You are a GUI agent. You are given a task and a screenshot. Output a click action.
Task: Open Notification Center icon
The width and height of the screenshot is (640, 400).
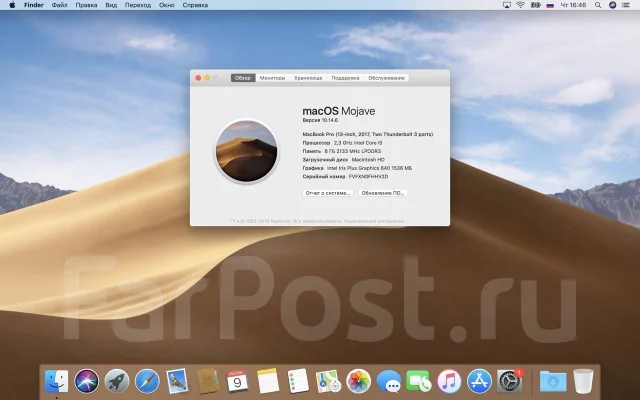626,5
